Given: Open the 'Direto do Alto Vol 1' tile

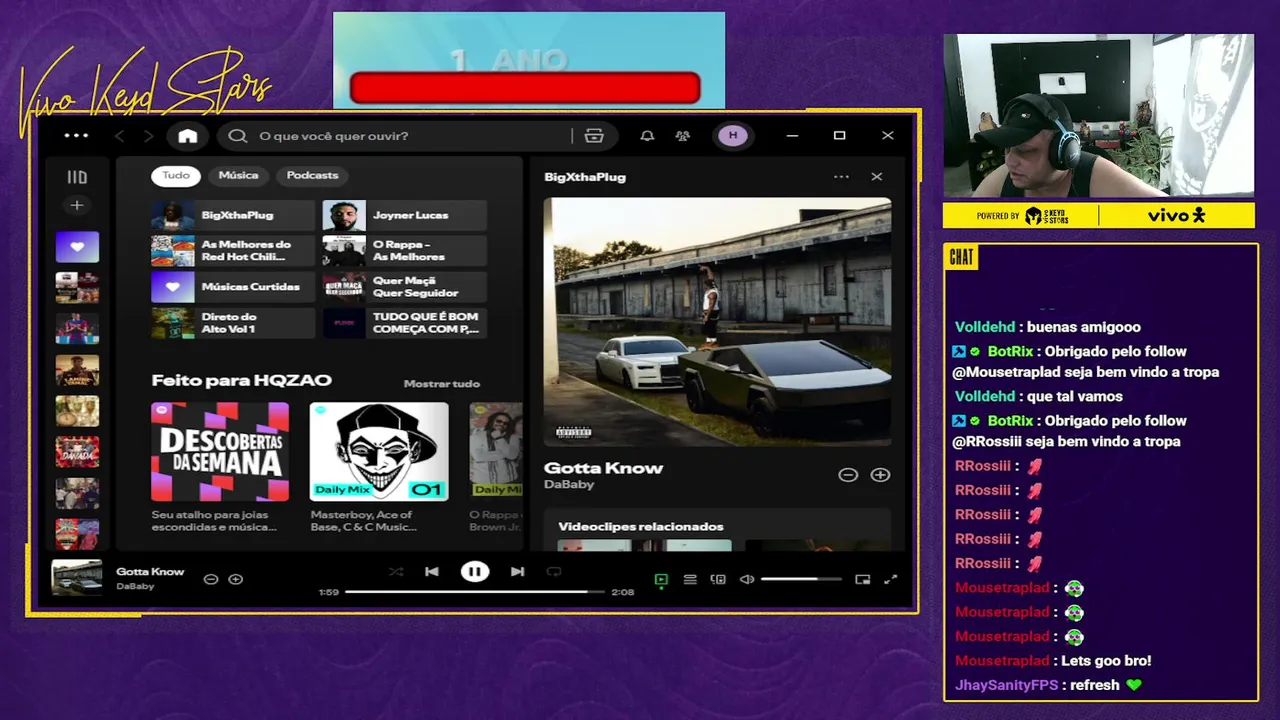Looking at the screenshot, I should point(233,323).
